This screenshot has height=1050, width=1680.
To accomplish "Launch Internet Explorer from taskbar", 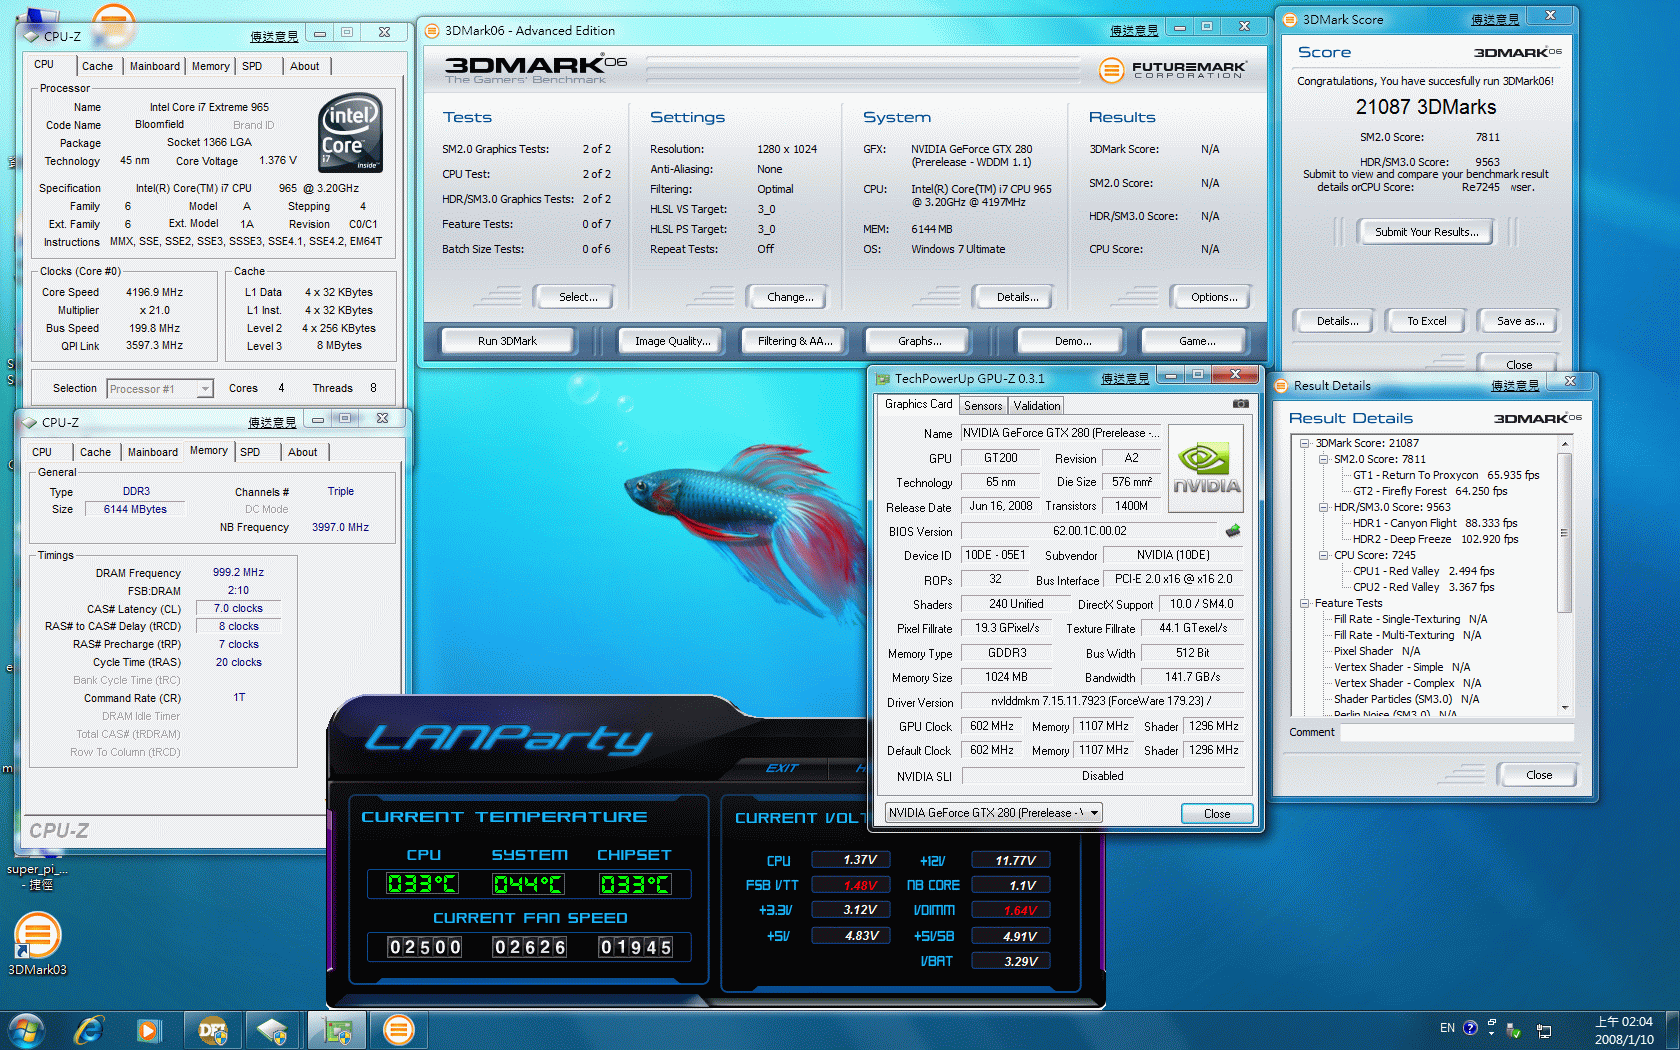I will tap(89, 1030).
